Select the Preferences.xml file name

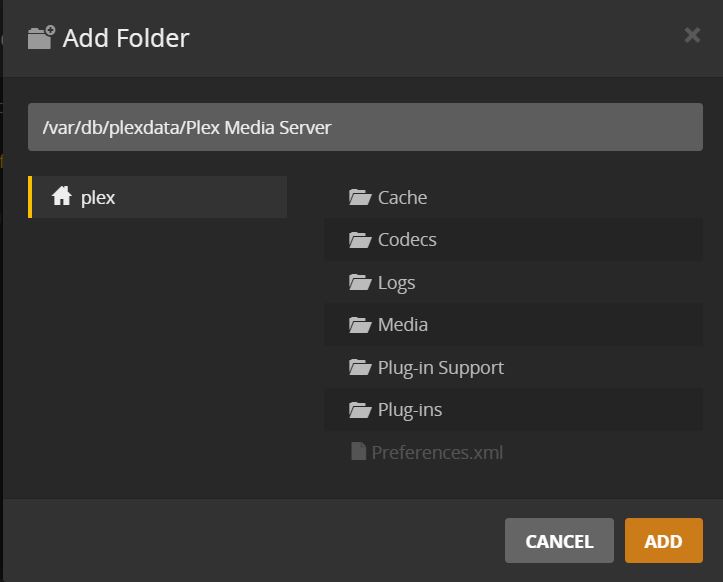(x=437, y=452)
